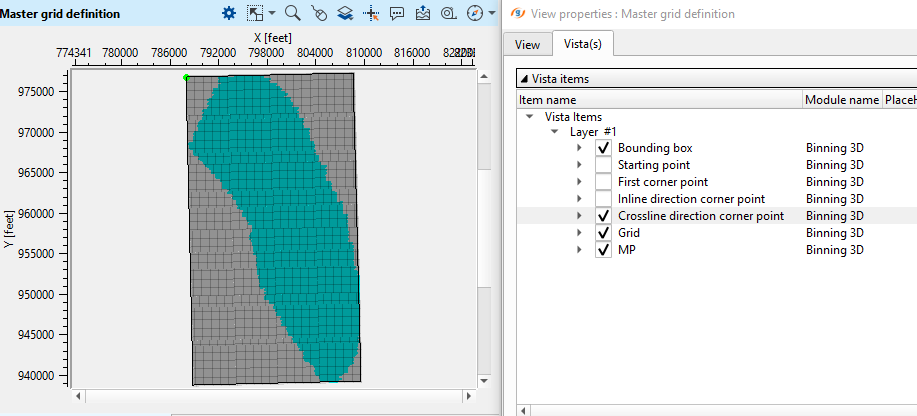Collapse the Layer #1 tree node
Viewport: 917px width, 416px height.
pos(554,131)
